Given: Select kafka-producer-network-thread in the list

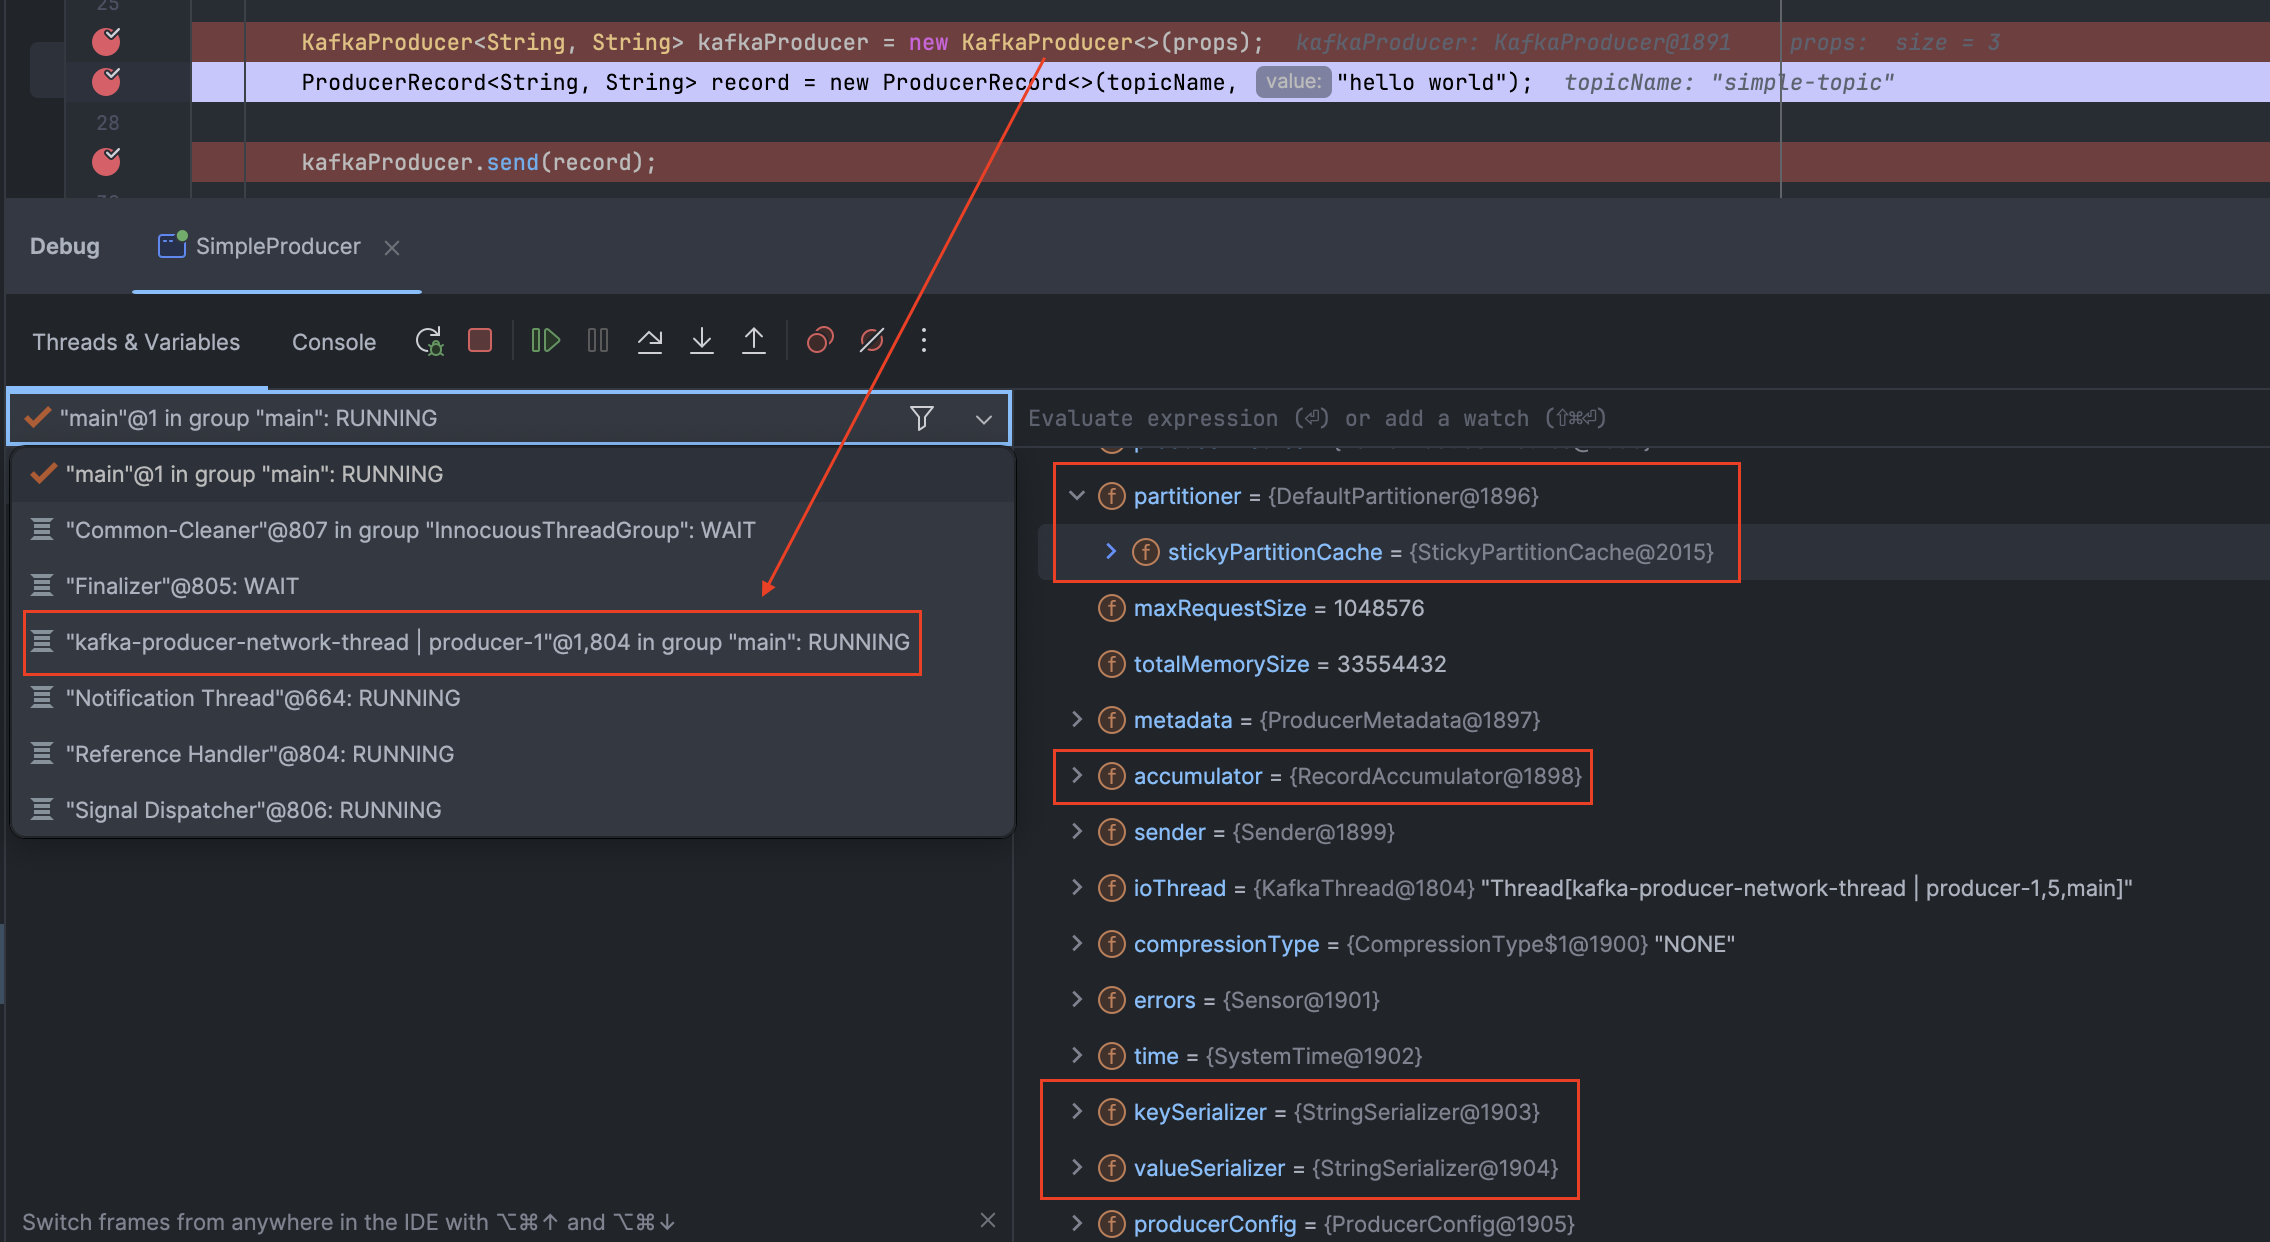Looking at the screenshot, I should tap(487, 642).
